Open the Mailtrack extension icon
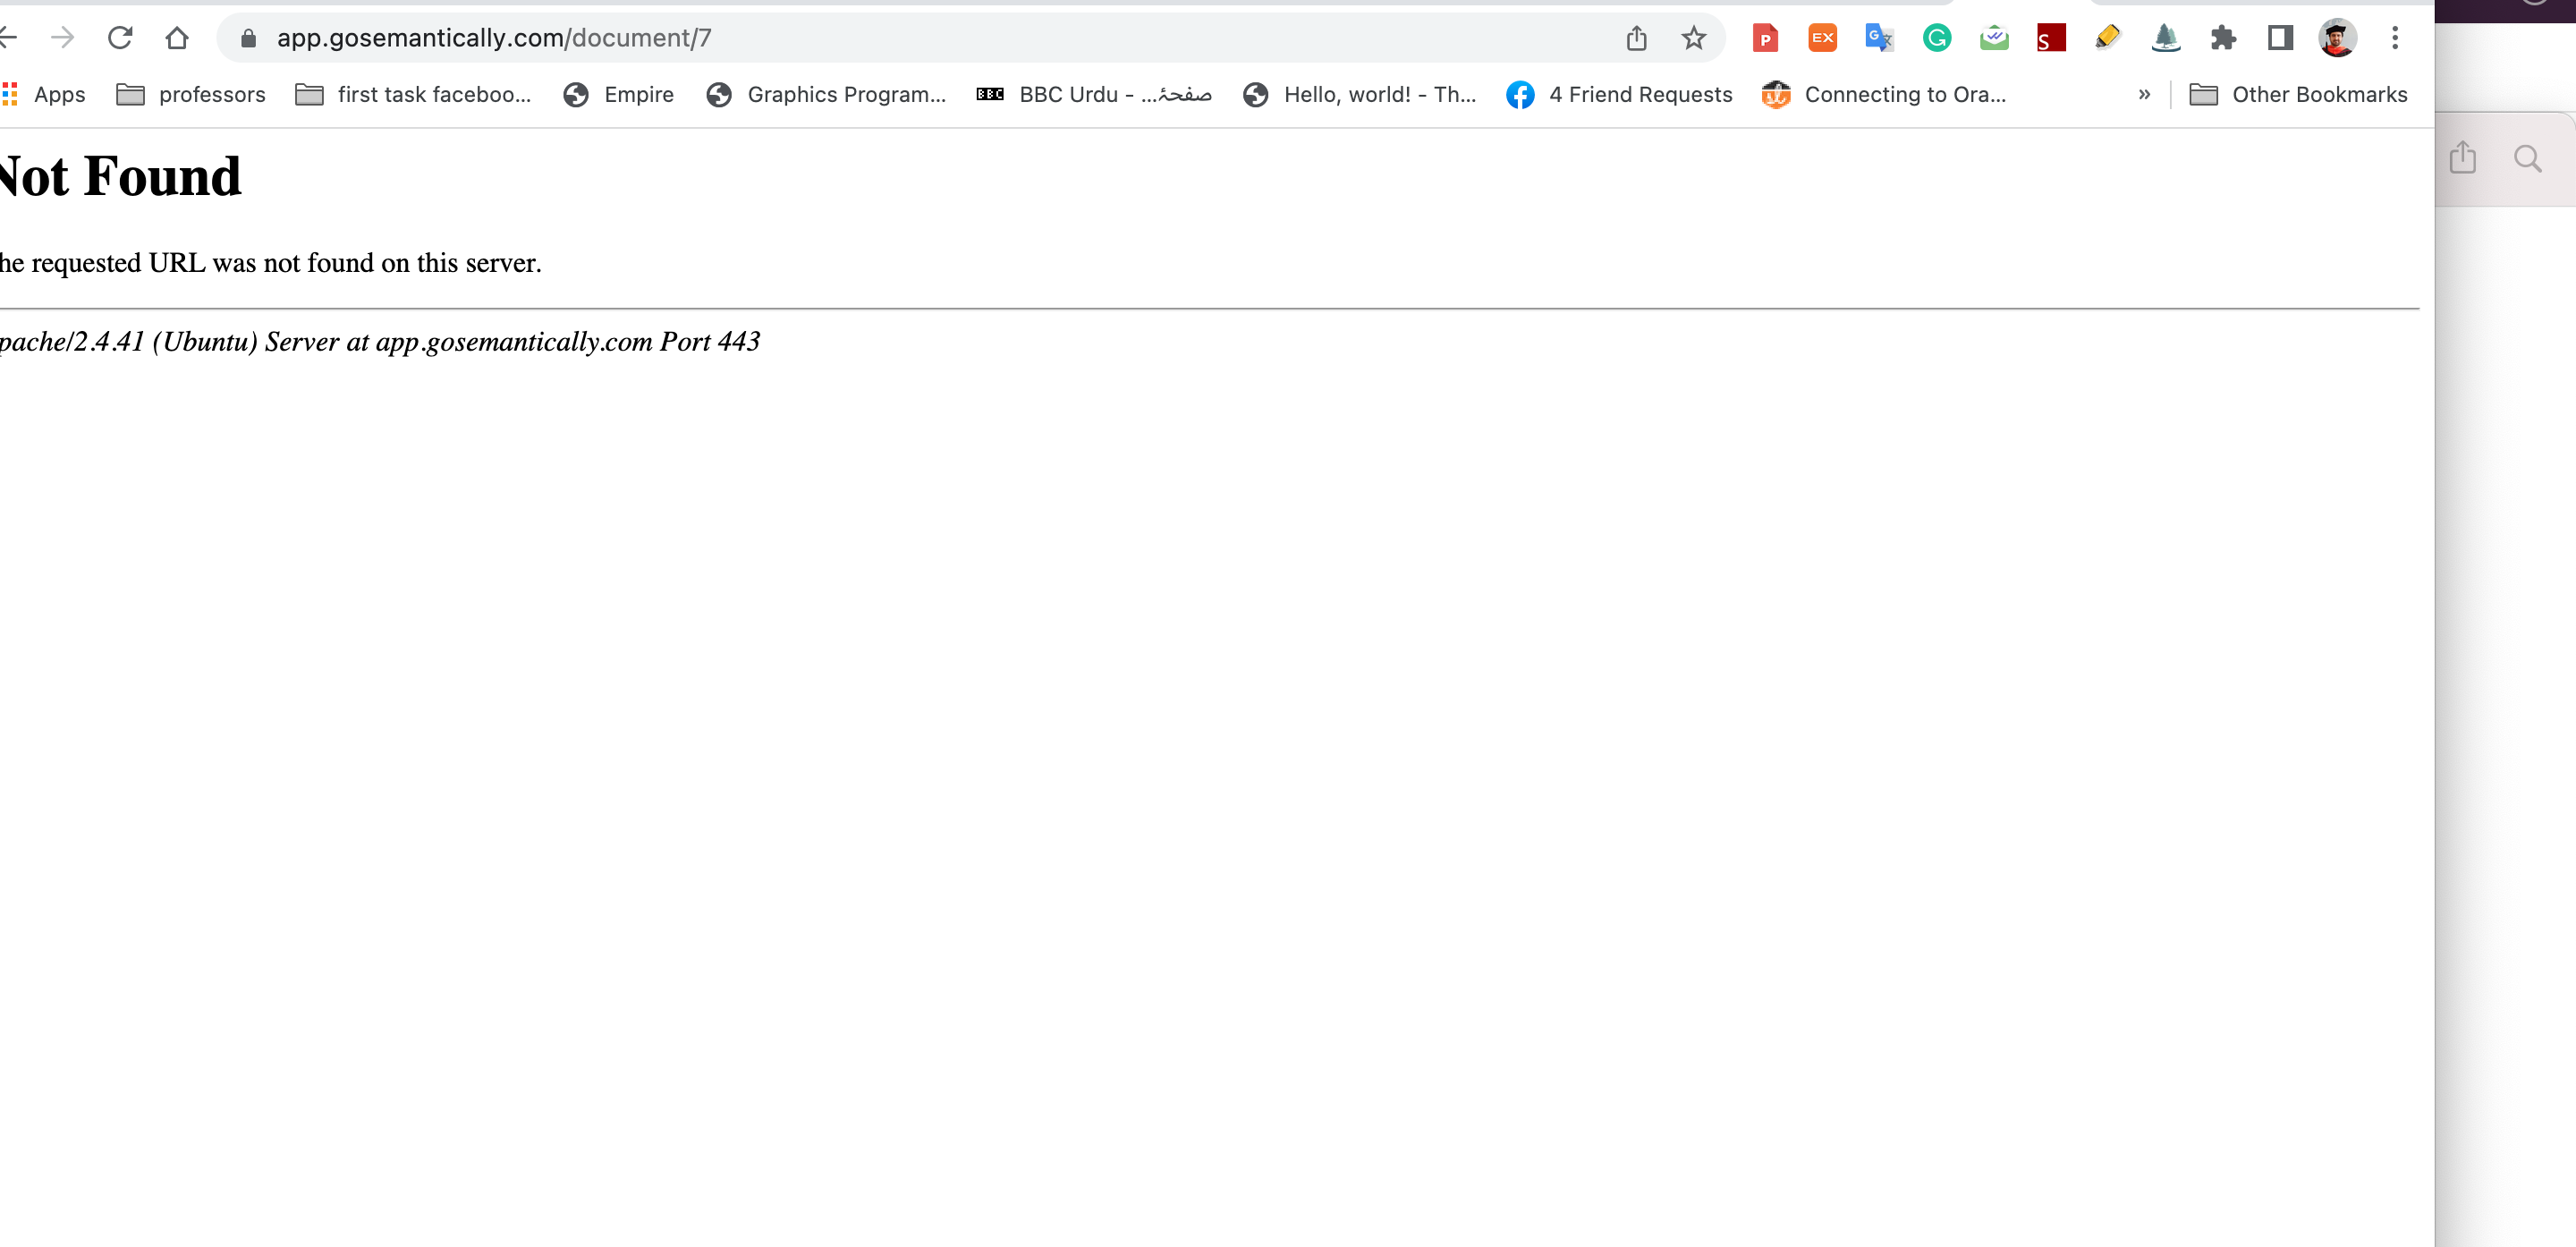 click(1994, 38)
